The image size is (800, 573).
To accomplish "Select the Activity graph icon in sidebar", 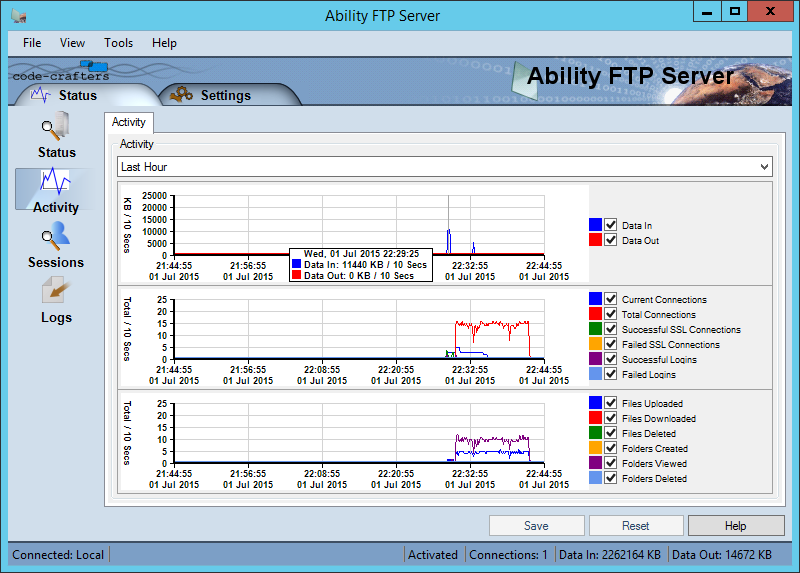I will (55, 182).
